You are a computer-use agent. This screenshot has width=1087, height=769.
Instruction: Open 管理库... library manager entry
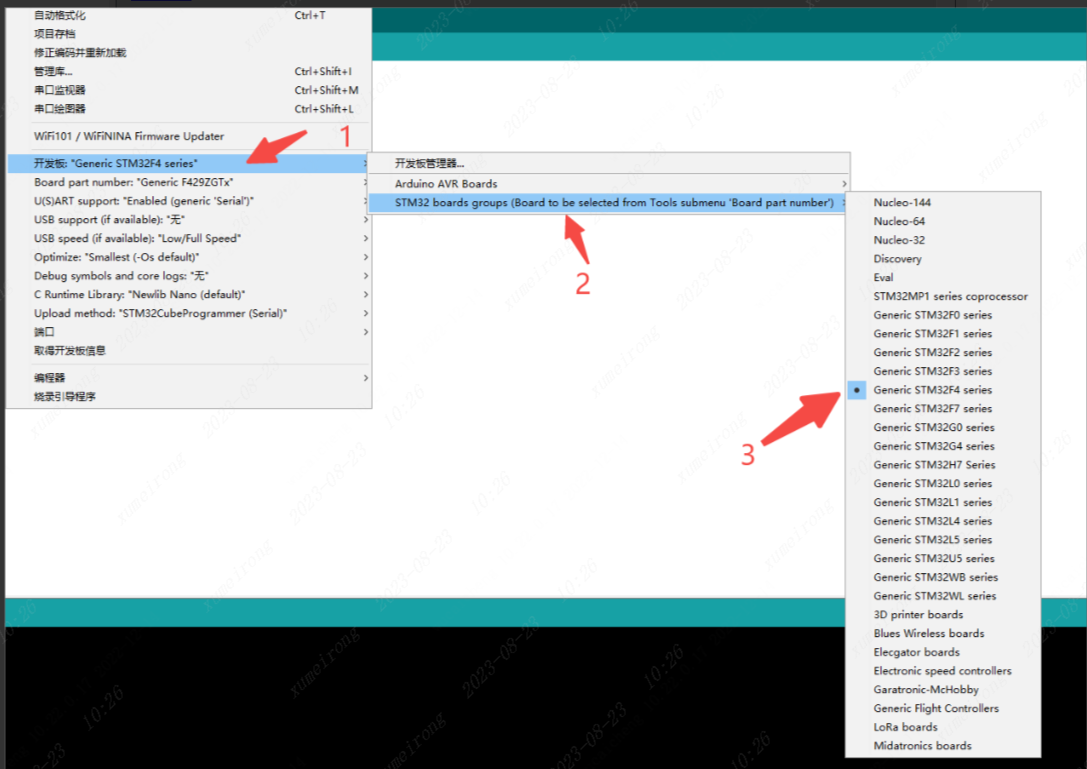[x=189, y=71]
